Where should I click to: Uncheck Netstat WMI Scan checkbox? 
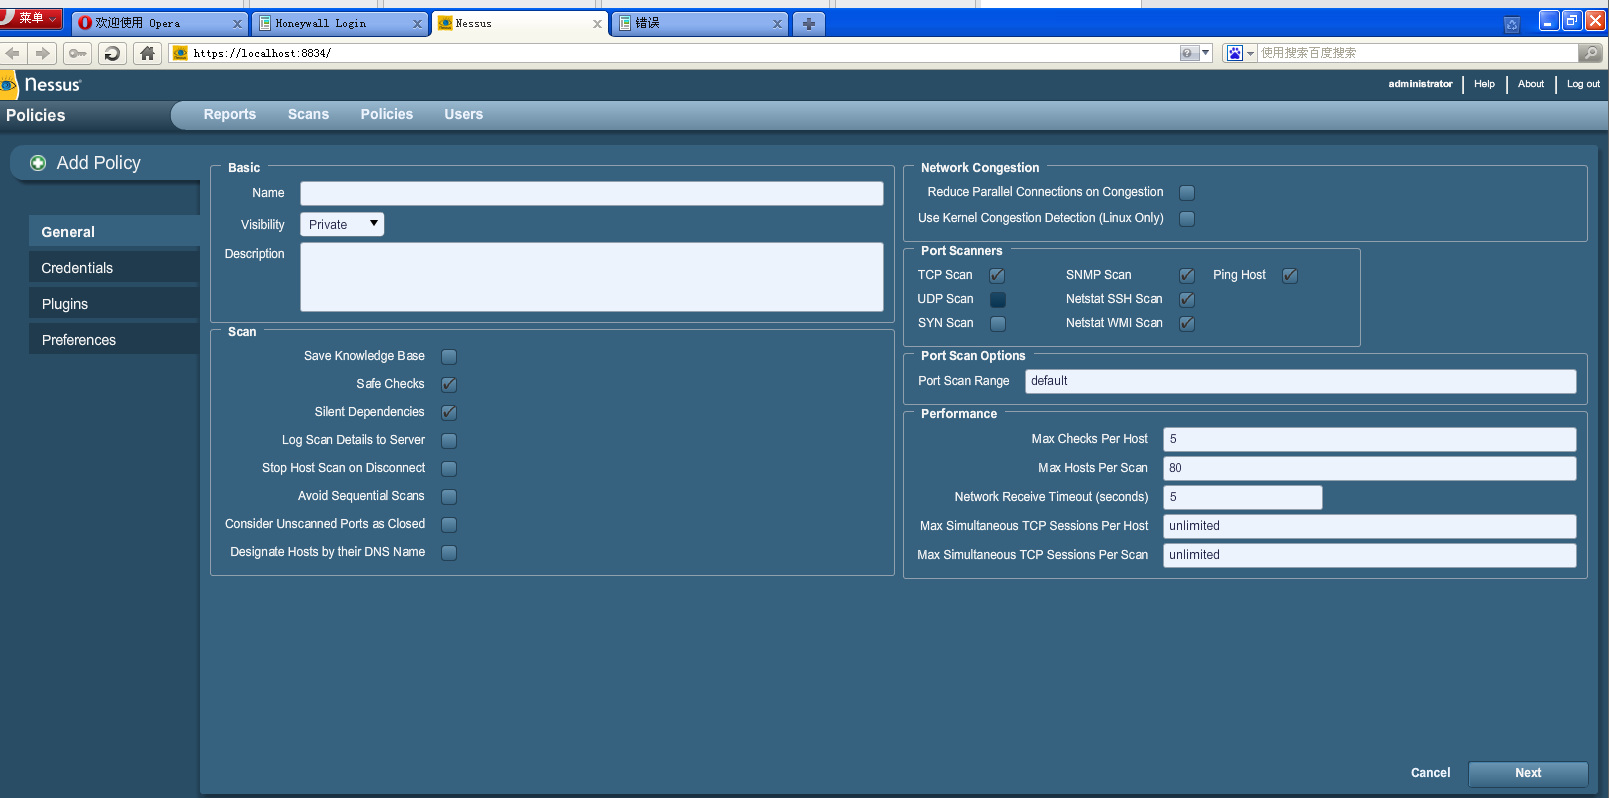point(1187,324)
